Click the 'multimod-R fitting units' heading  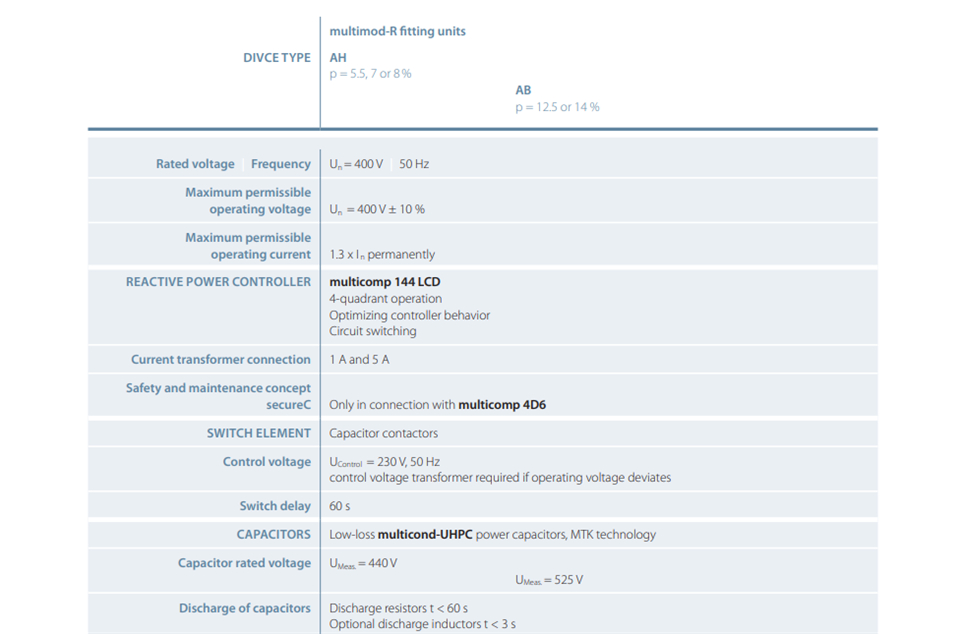397,31
